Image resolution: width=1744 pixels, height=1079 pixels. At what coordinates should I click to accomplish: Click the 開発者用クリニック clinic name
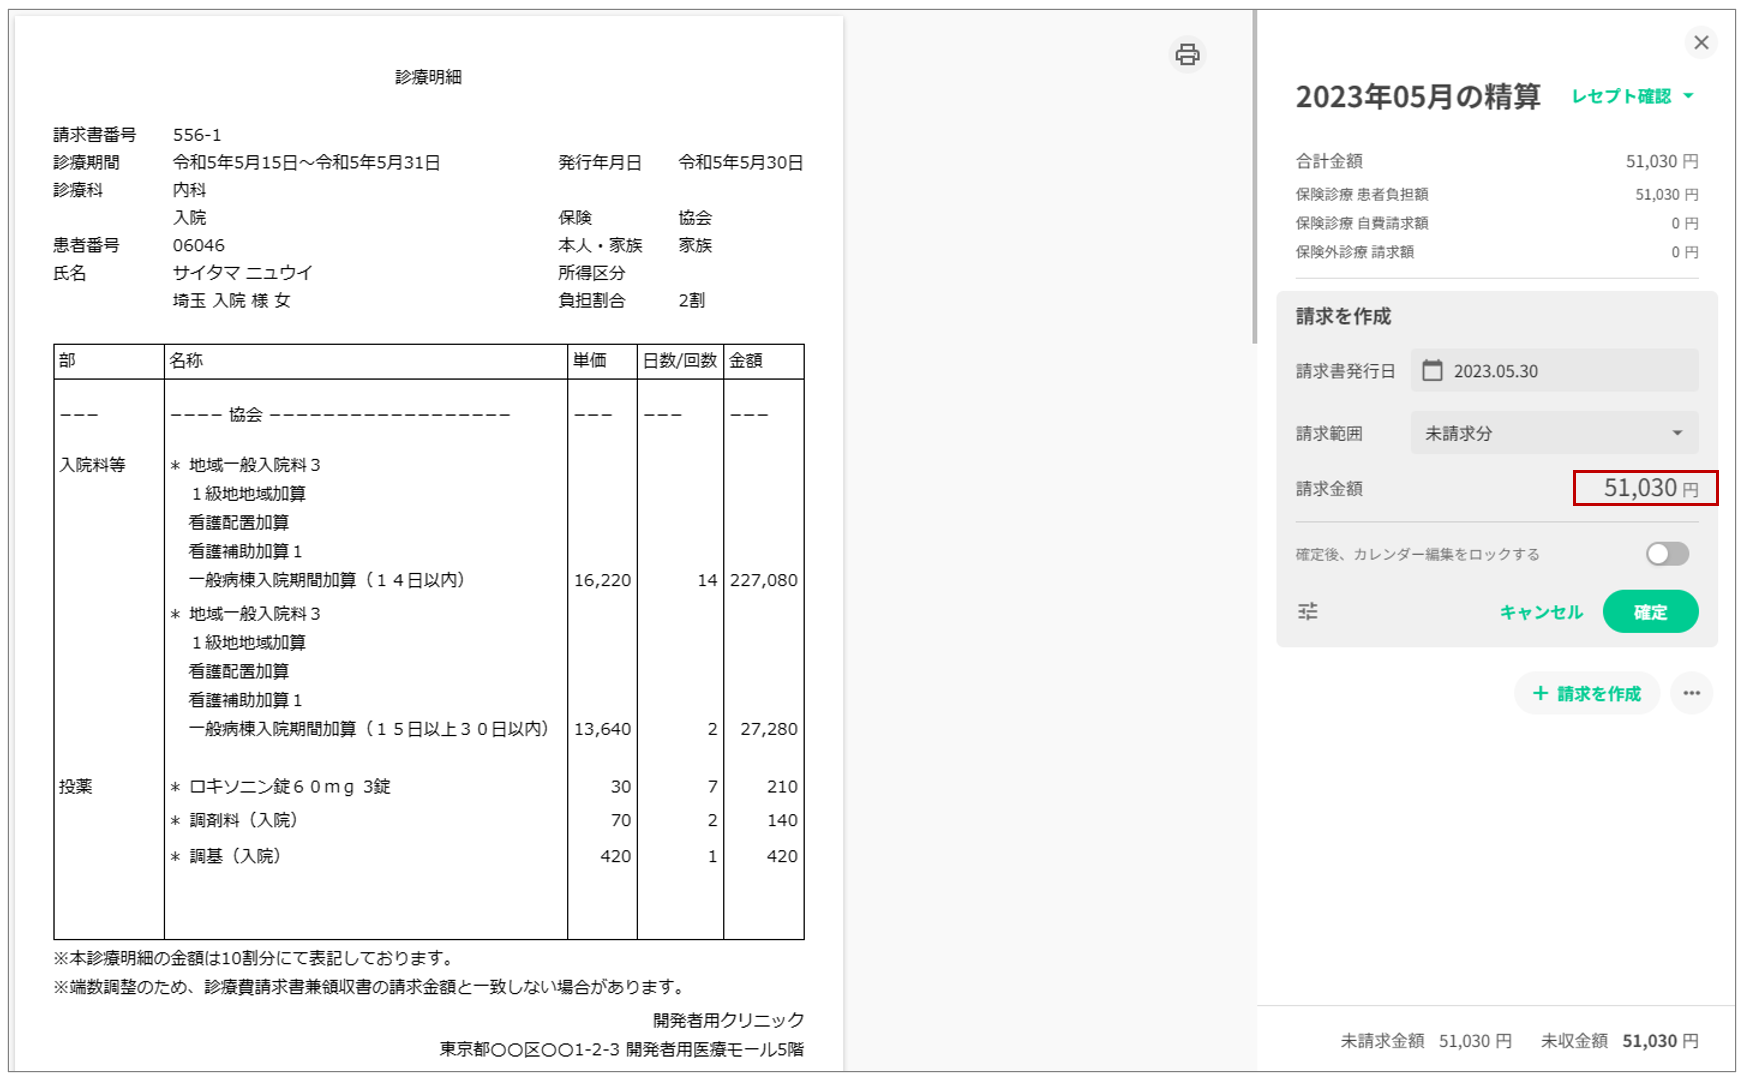tap(729, 1020)
